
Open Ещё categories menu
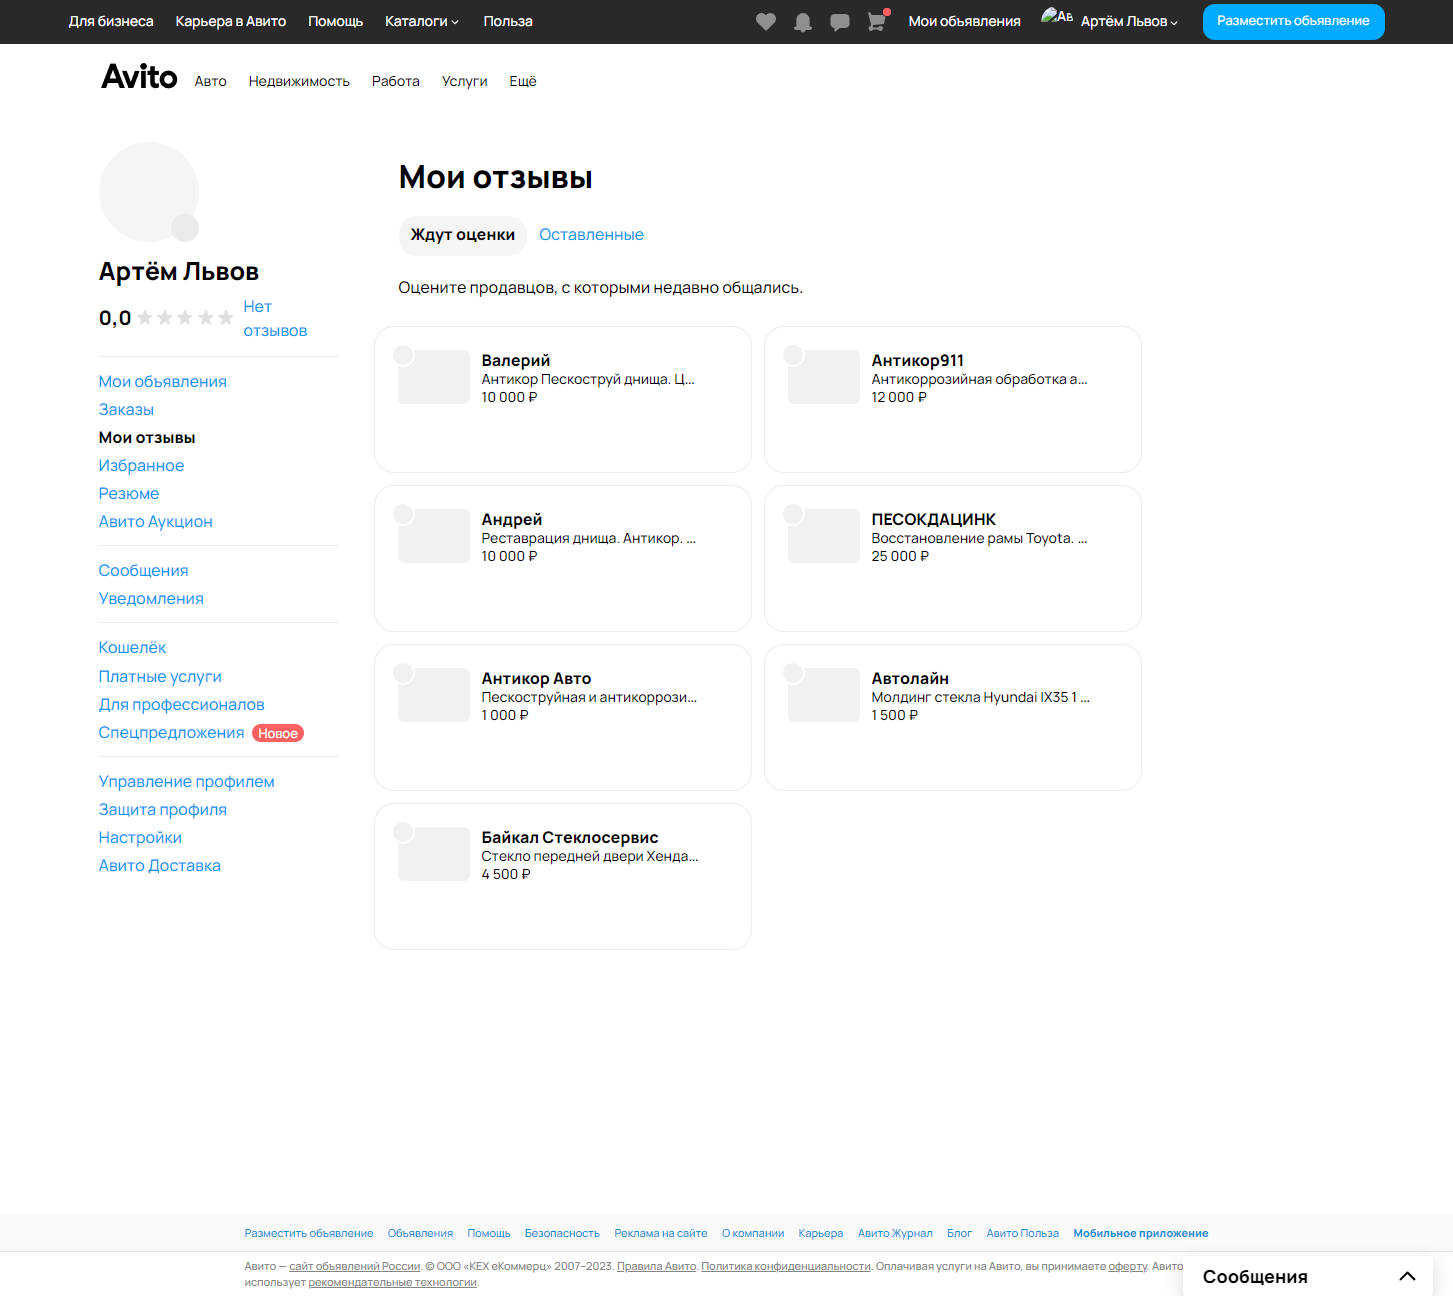(x=523, y=81)
